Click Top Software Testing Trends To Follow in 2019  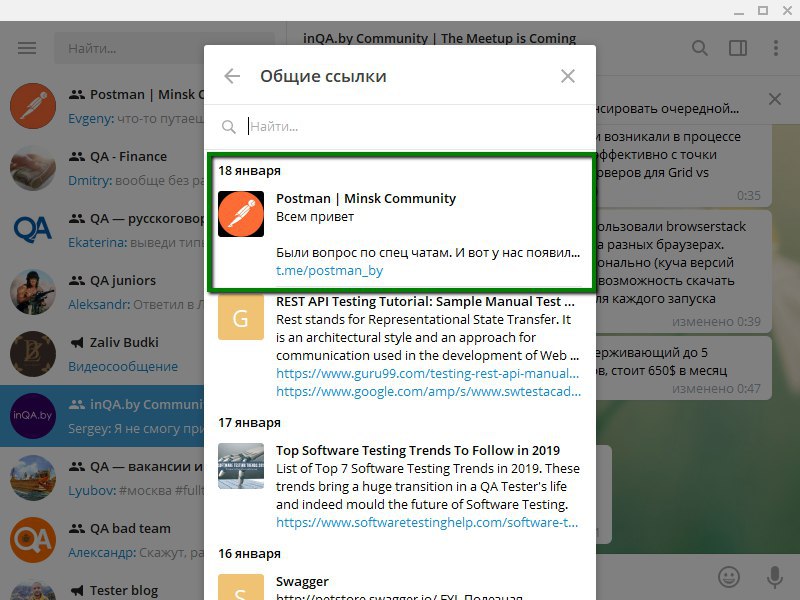(x=418, y=451)
